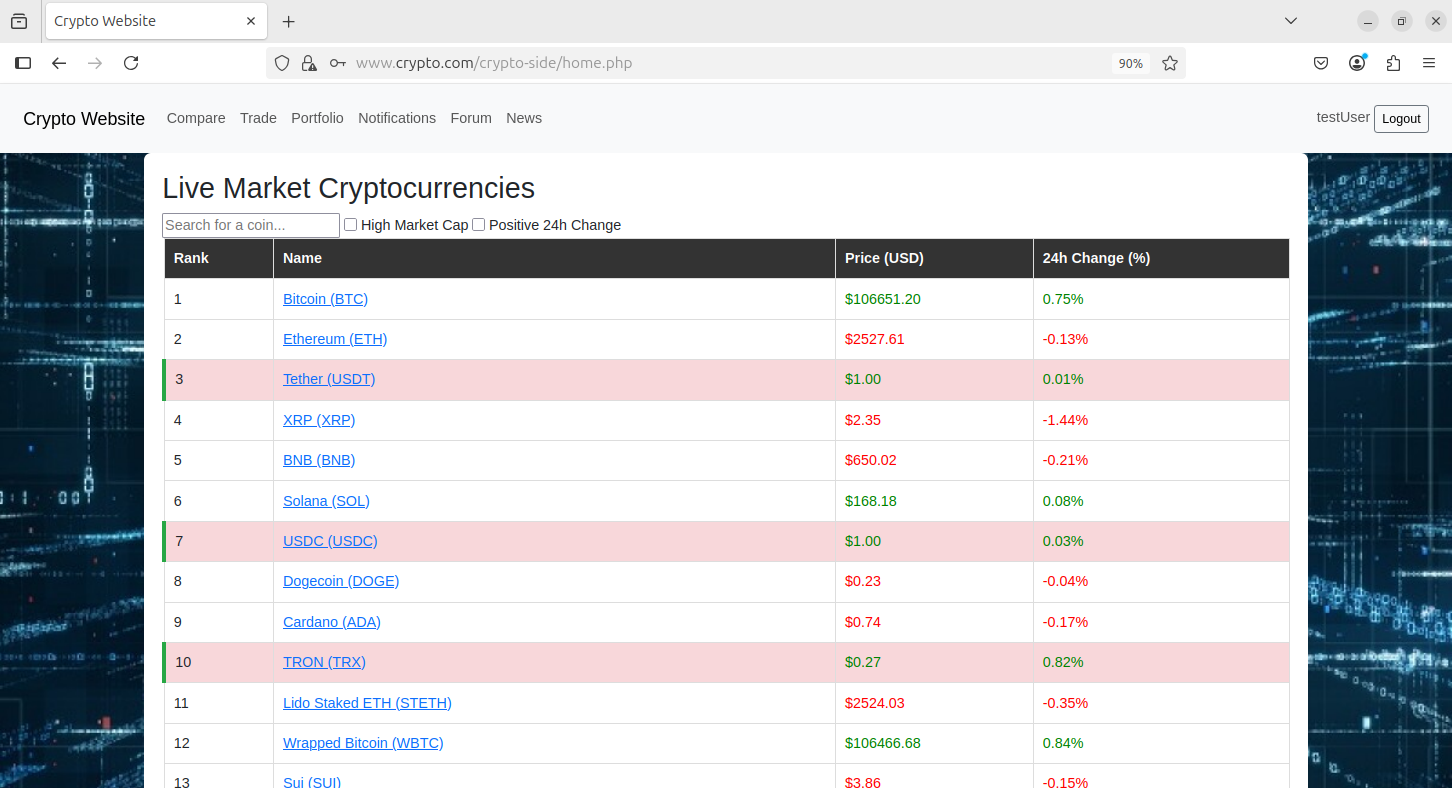Reload the current page

131,63
